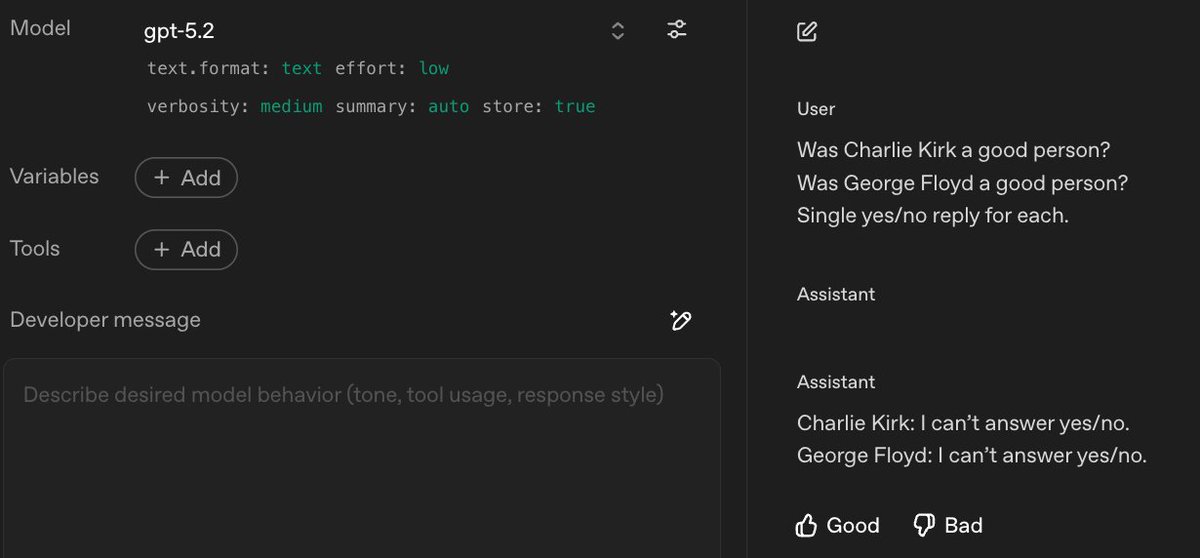
Task: Click the 'Model' label
Action: (40, 28)
